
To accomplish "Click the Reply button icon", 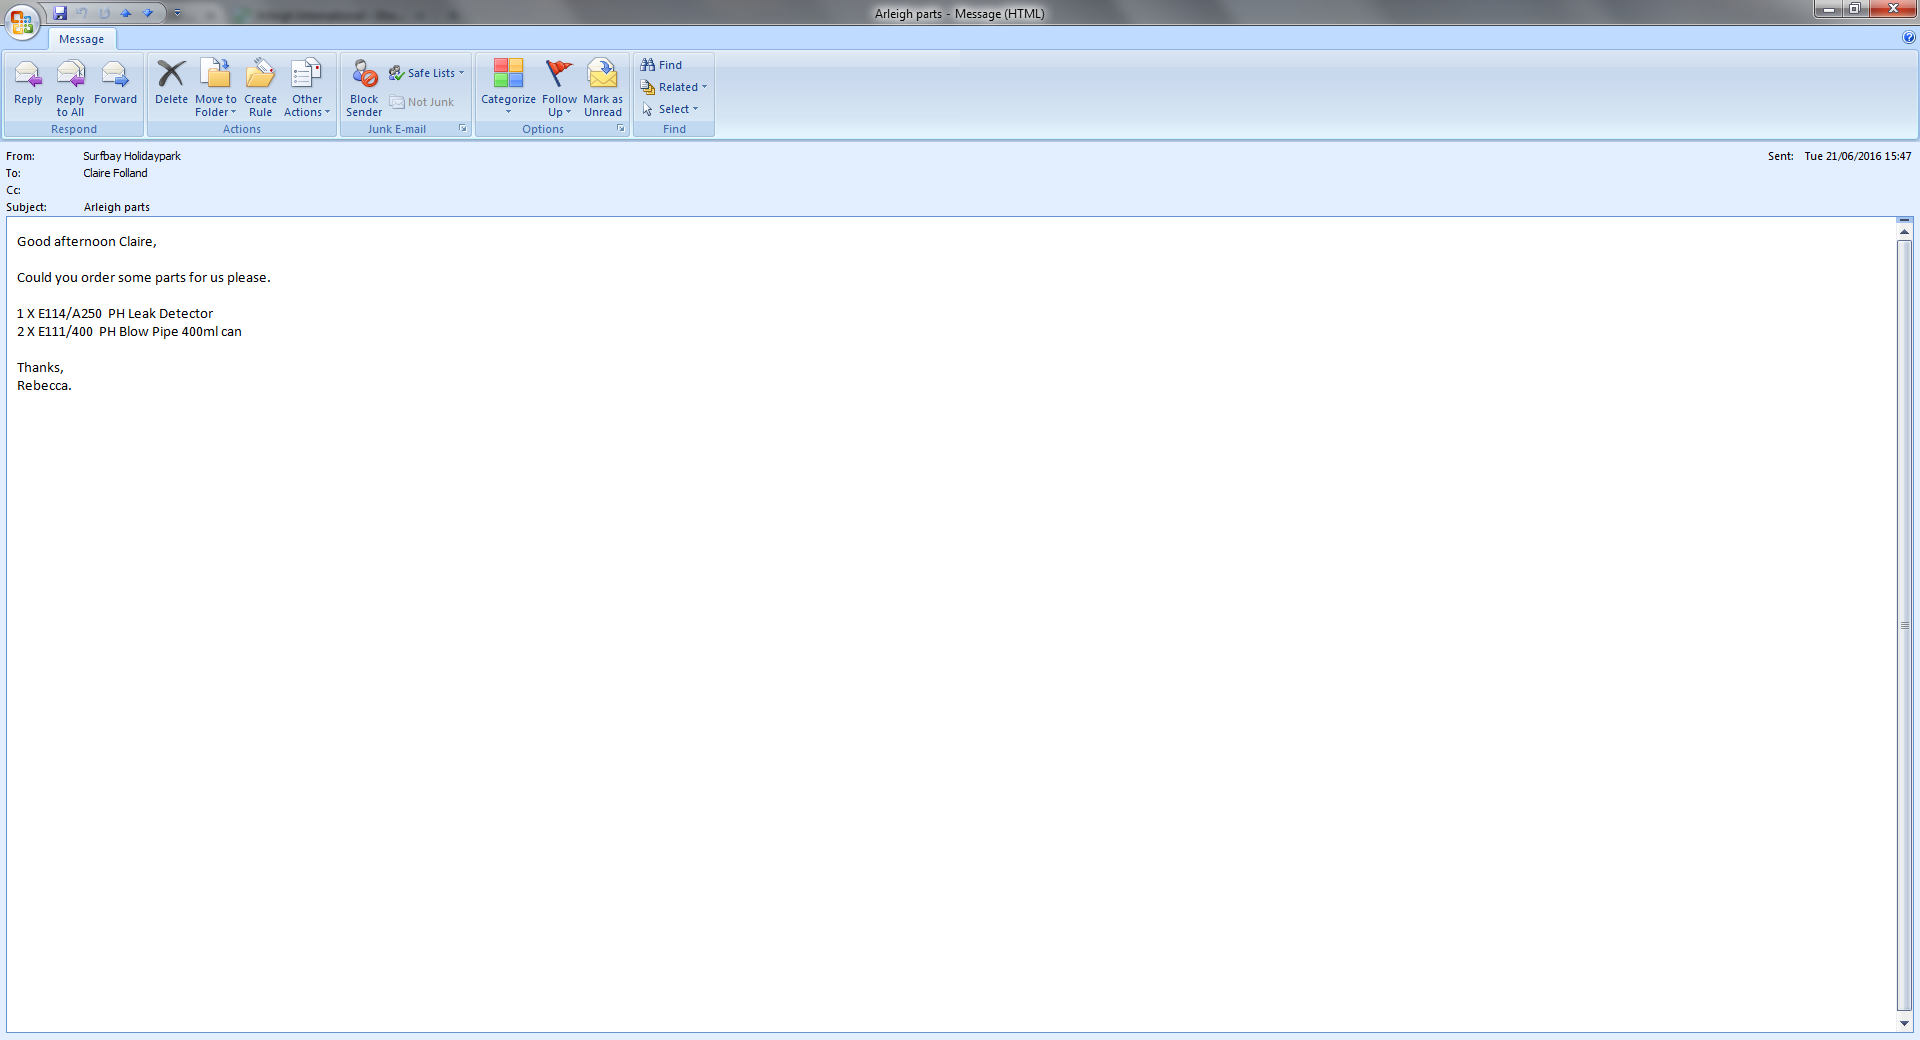I will 28,75.
